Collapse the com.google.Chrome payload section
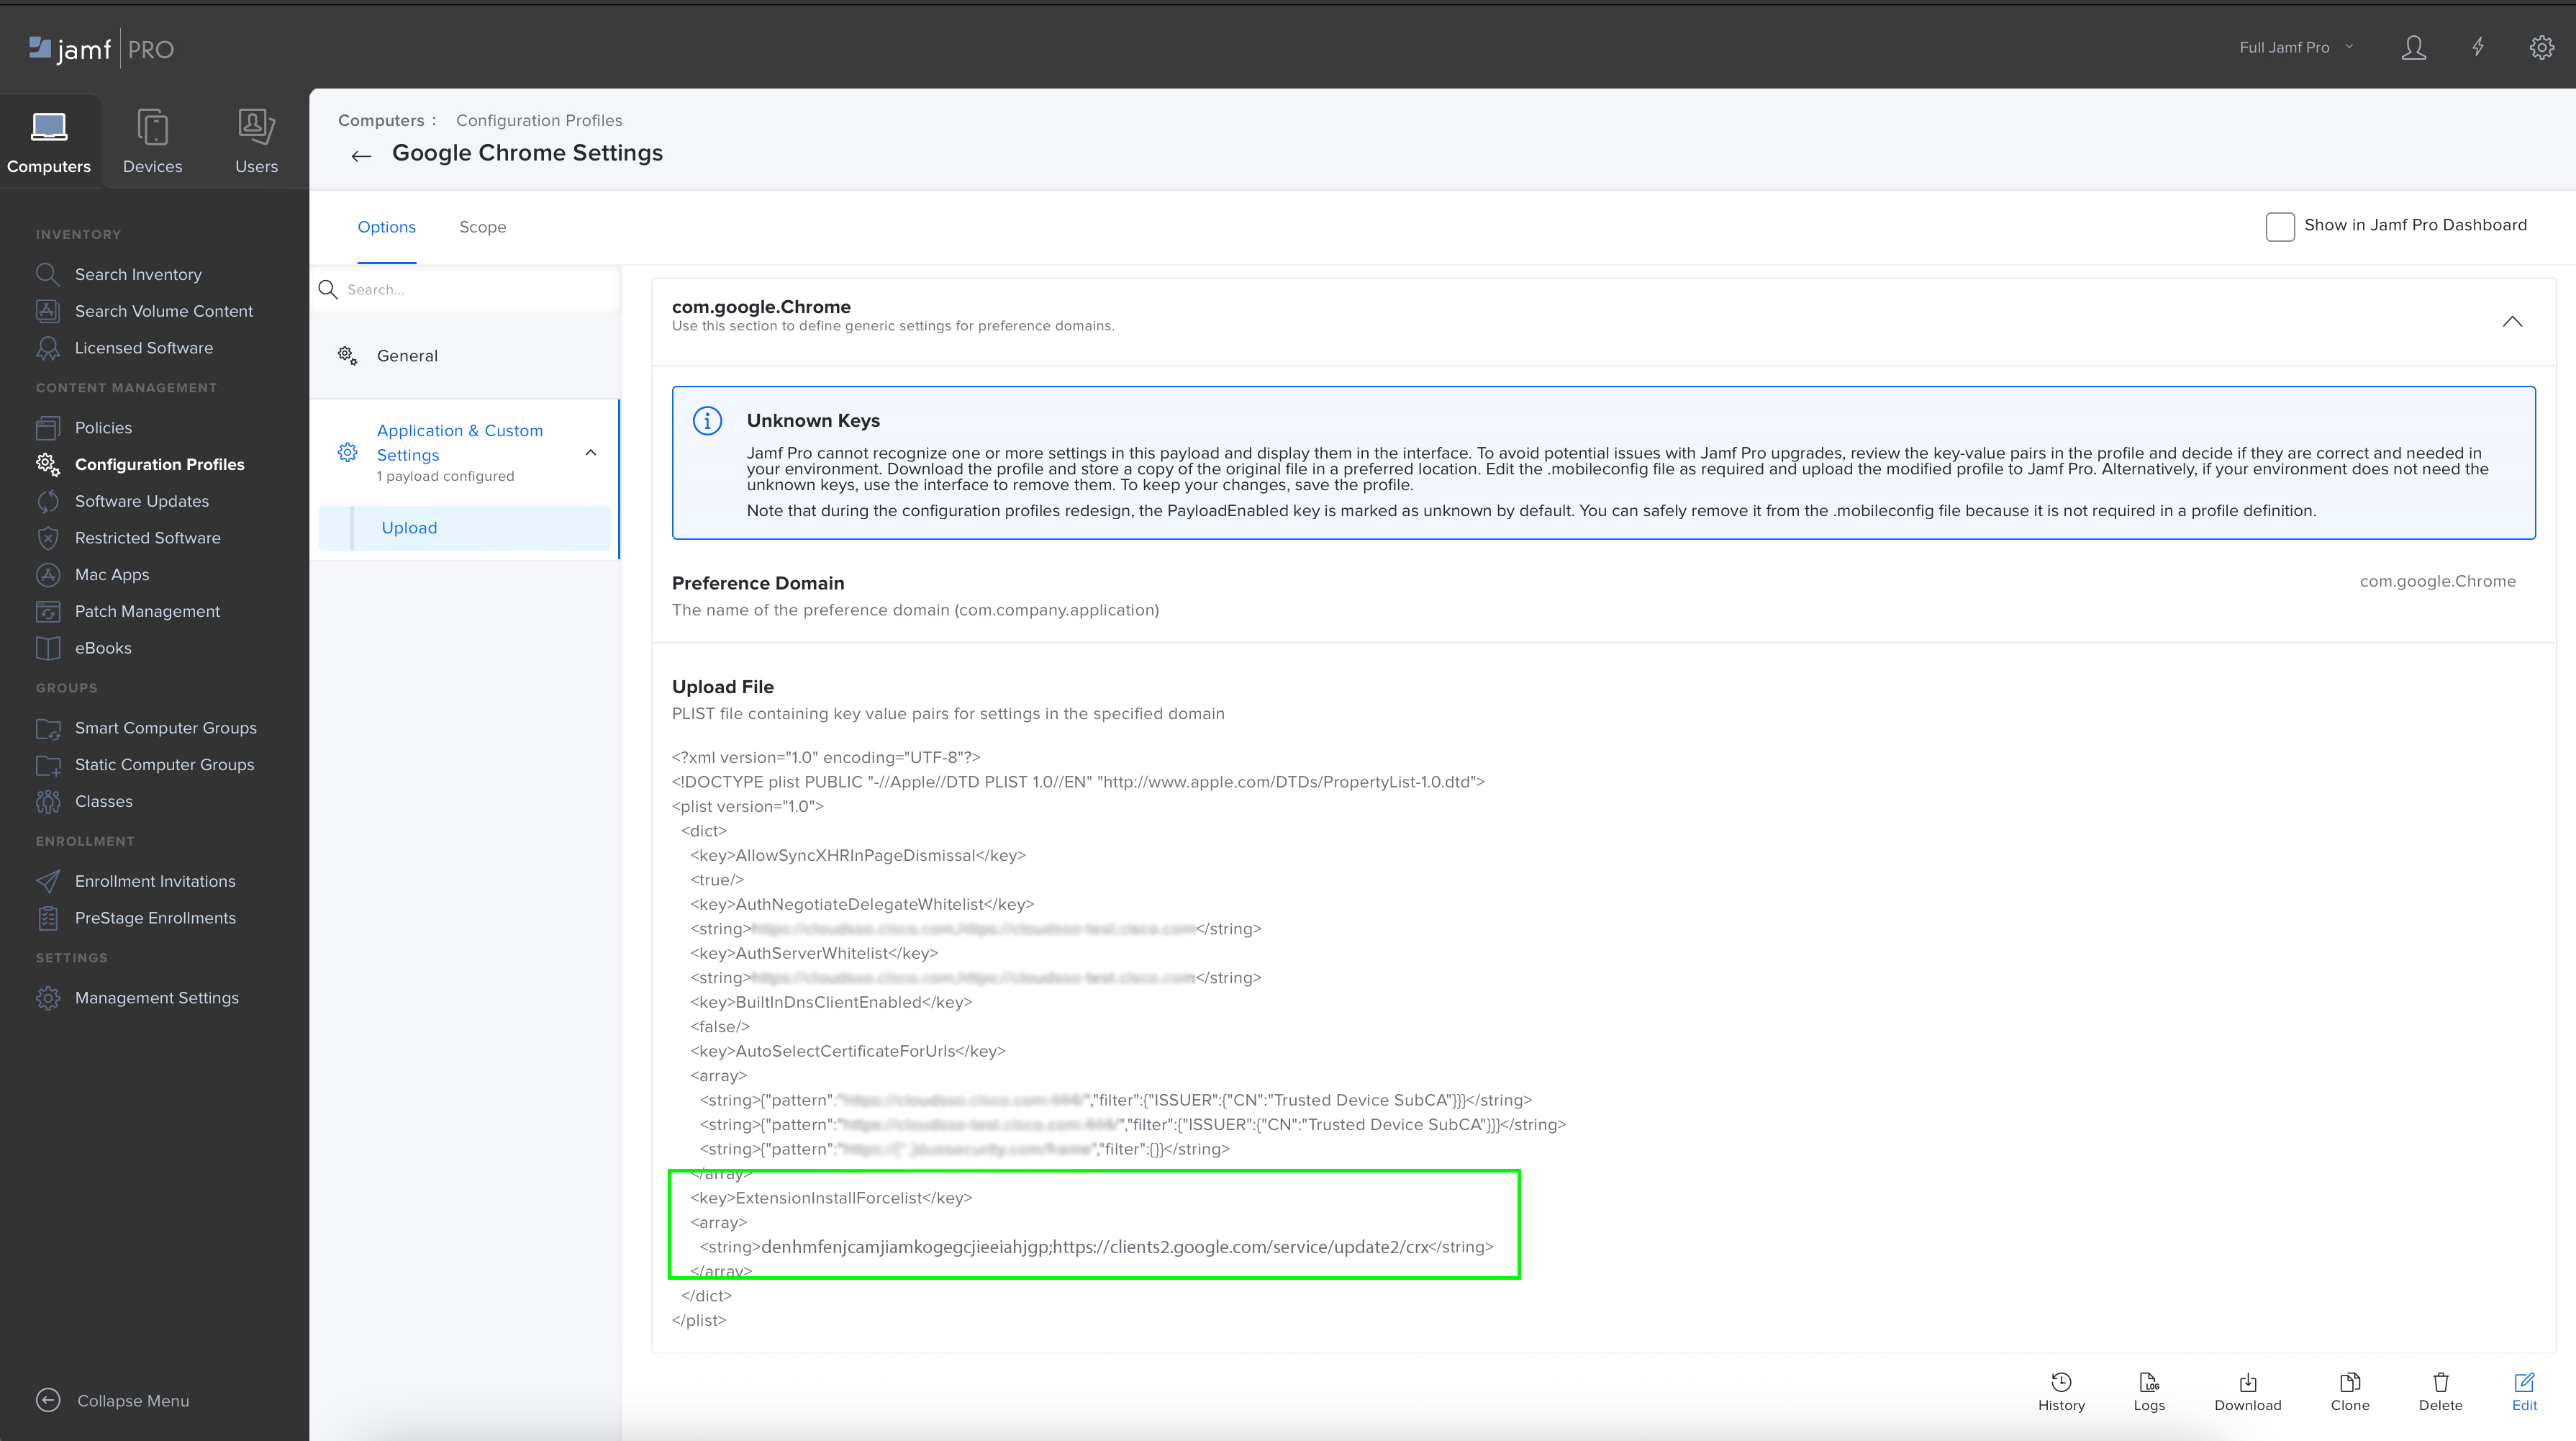The image size is (2576, 1441). click(x=2514, y=320)
